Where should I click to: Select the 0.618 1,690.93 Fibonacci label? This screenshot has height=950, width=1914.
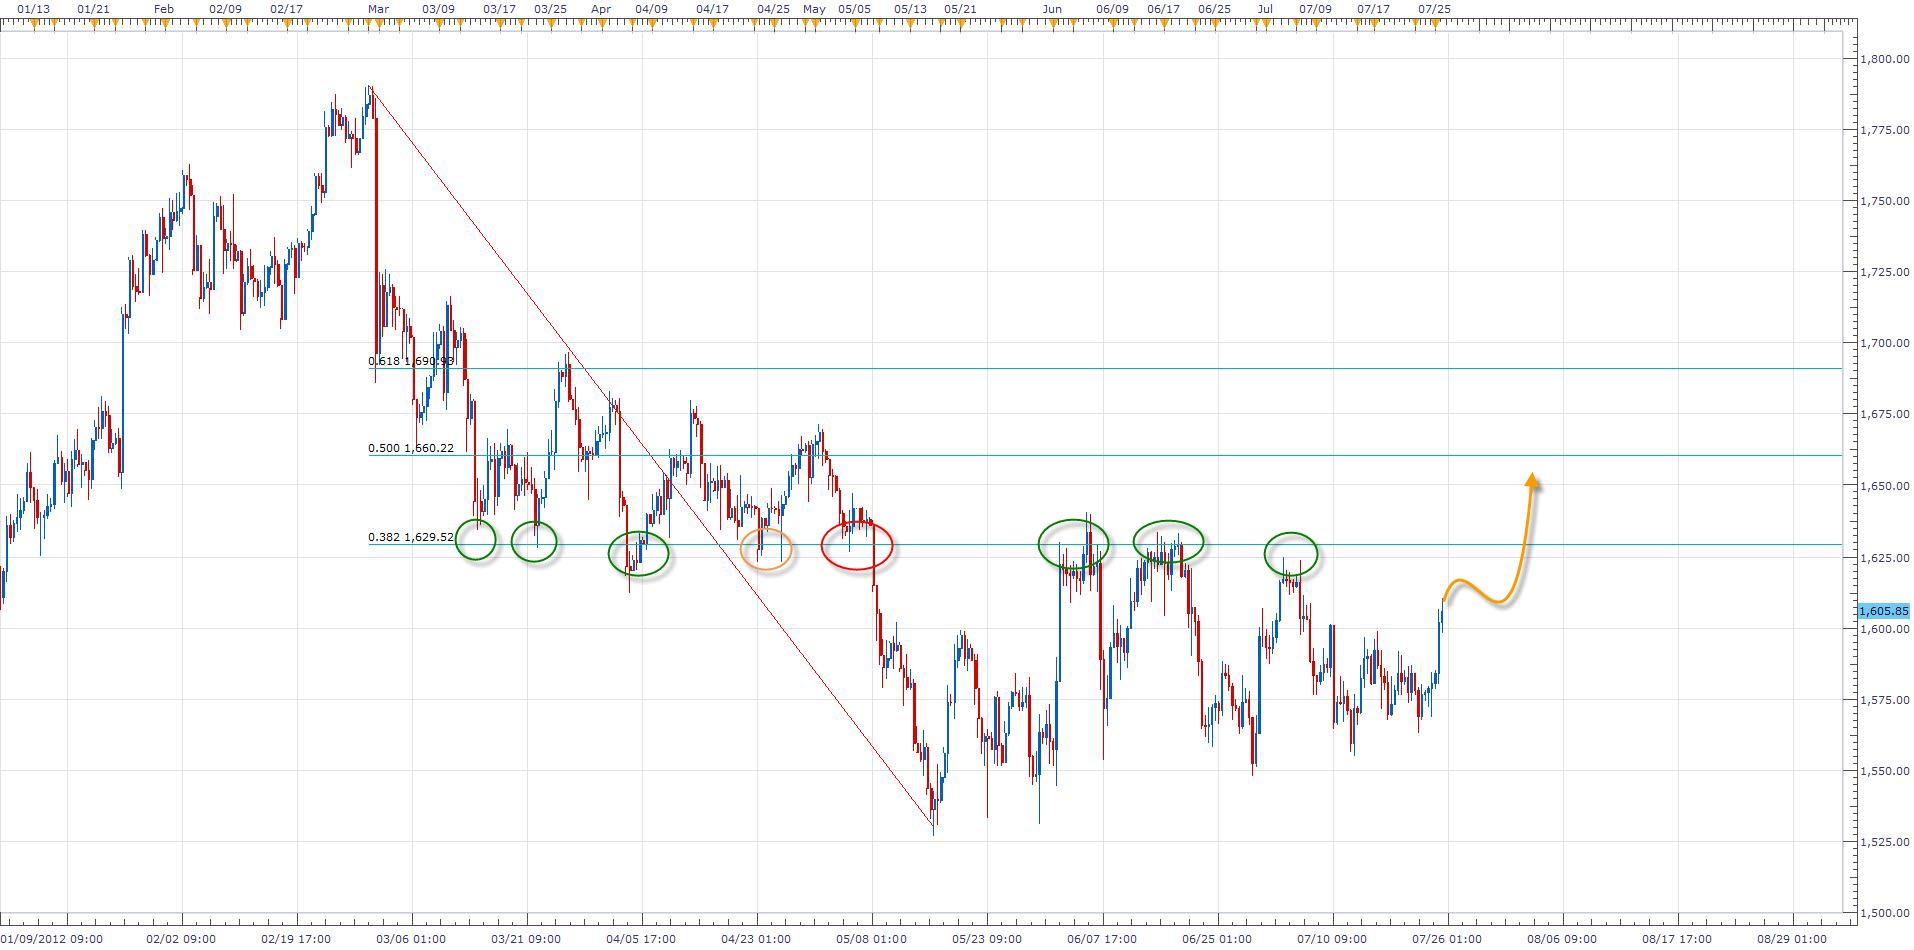click(x=411, y=361)
